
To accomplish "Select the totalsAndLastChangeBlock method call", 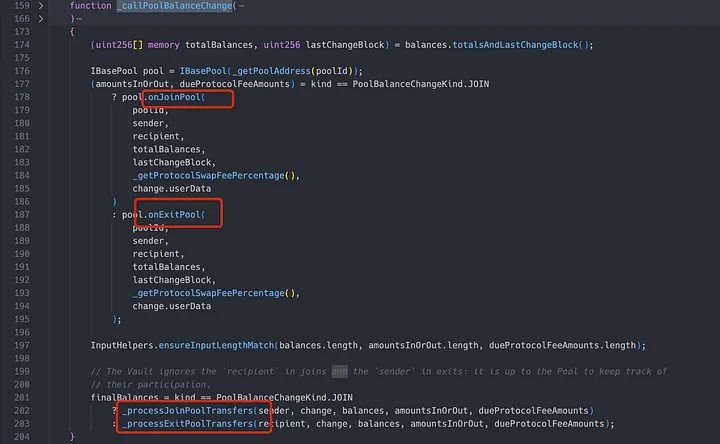I will pos(529,46).
